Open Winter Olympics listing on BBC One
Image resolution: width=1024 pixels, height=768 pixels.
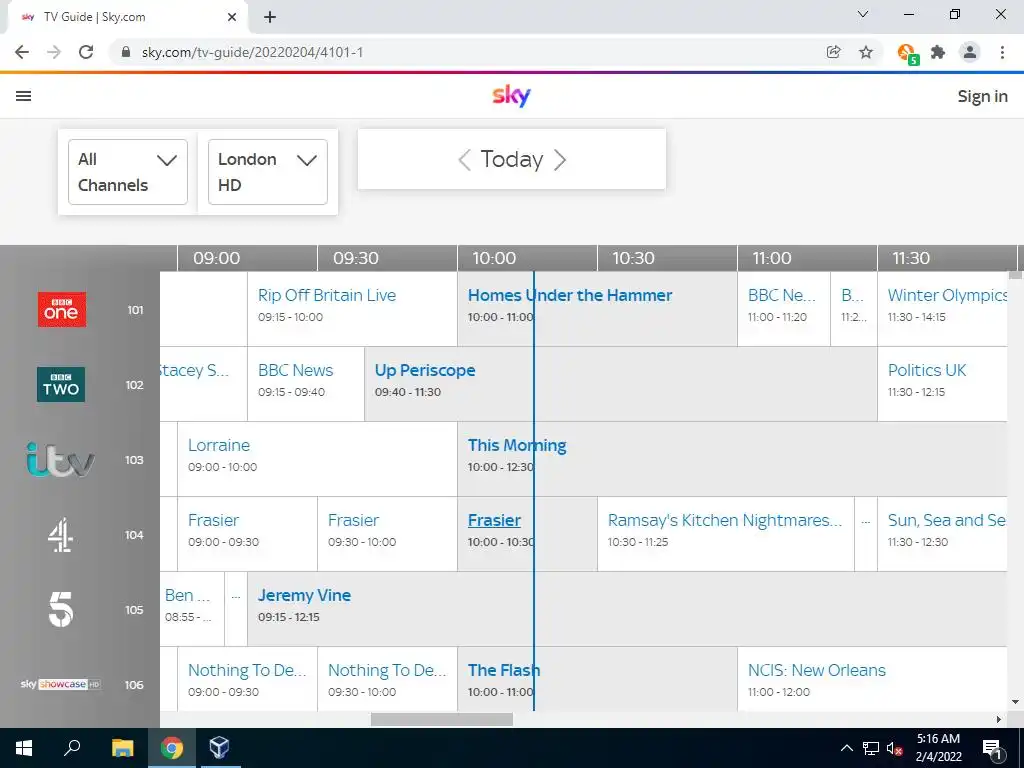tap(942, 309)
